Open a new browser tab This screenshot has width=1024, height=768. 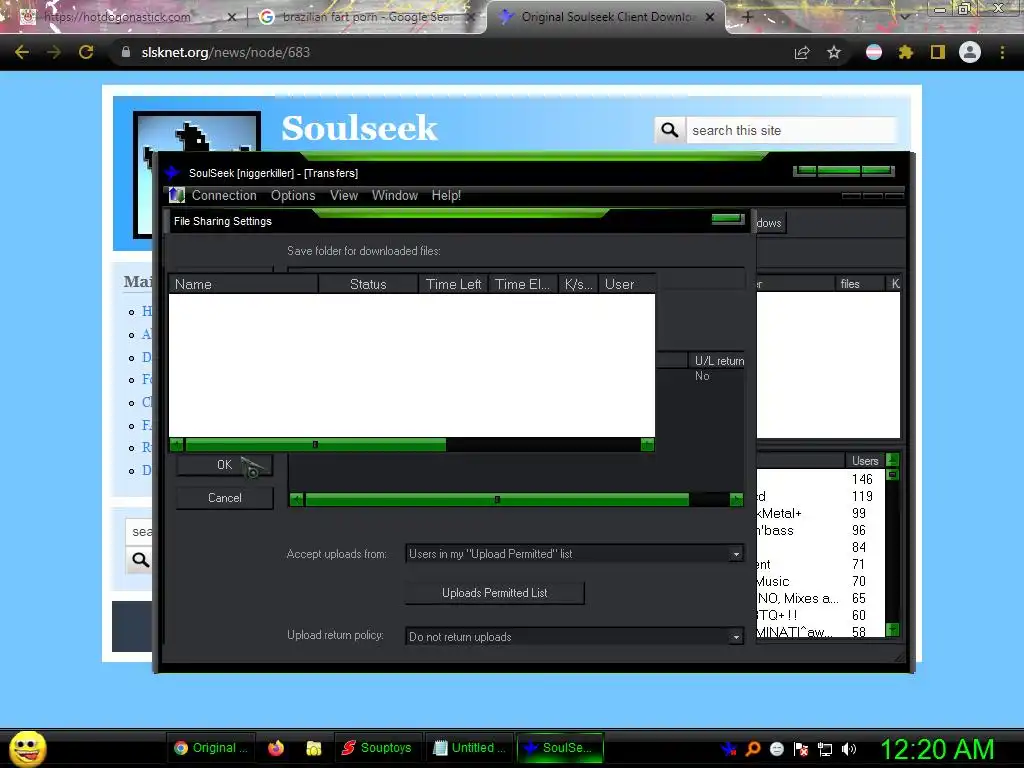coord(748,17)
